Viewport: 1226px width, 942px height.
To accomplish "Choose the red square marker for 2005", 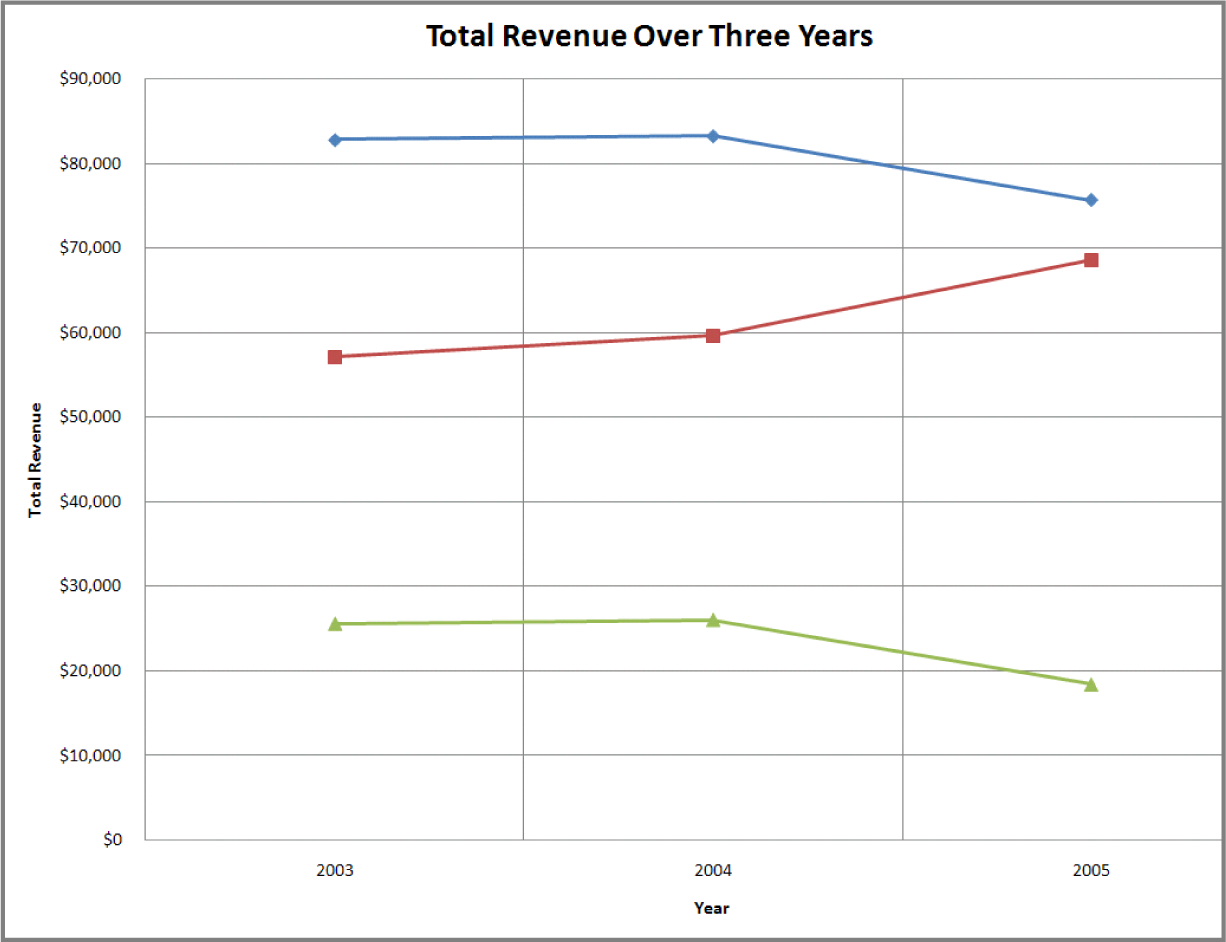I will 1091,260.
